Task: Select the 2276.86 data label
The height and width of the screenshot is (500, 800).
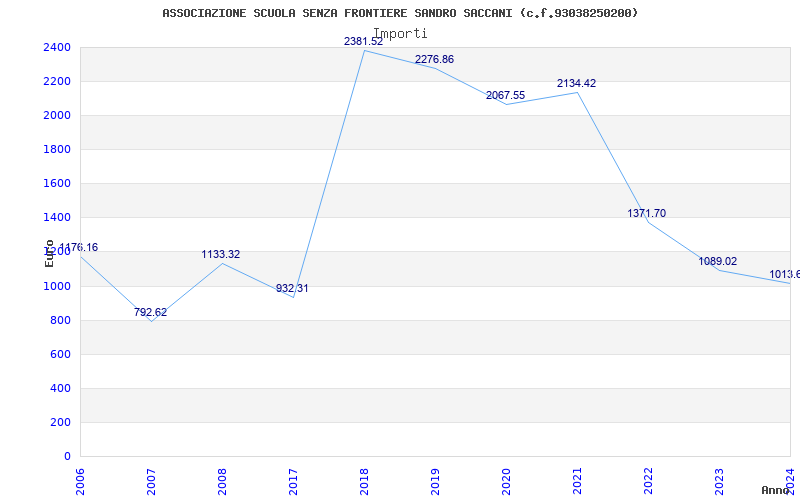Action: (x=434, y=60)
